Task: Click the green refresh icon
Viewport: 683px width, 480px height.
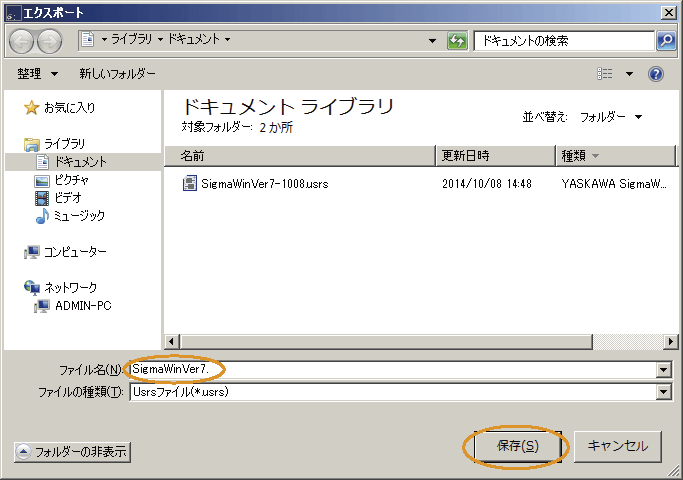Action: [x=457, y=41]
